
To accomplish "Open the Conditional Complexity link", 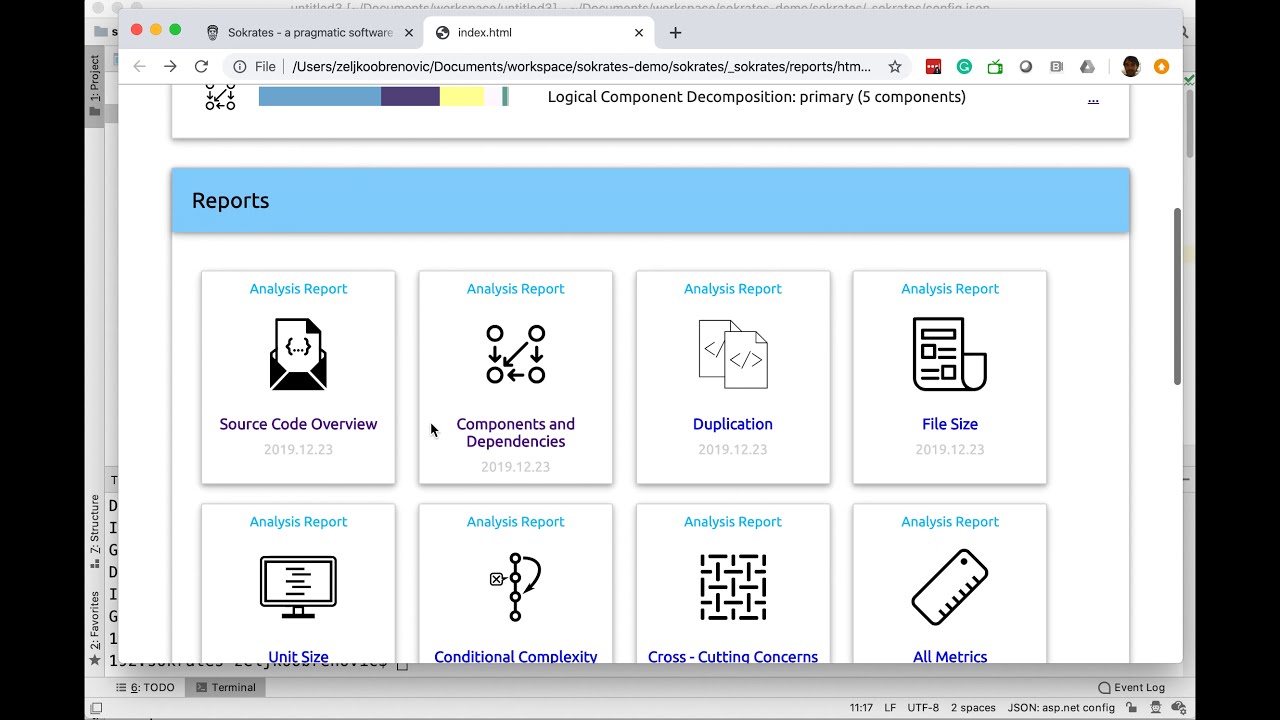I will [515, 657].
